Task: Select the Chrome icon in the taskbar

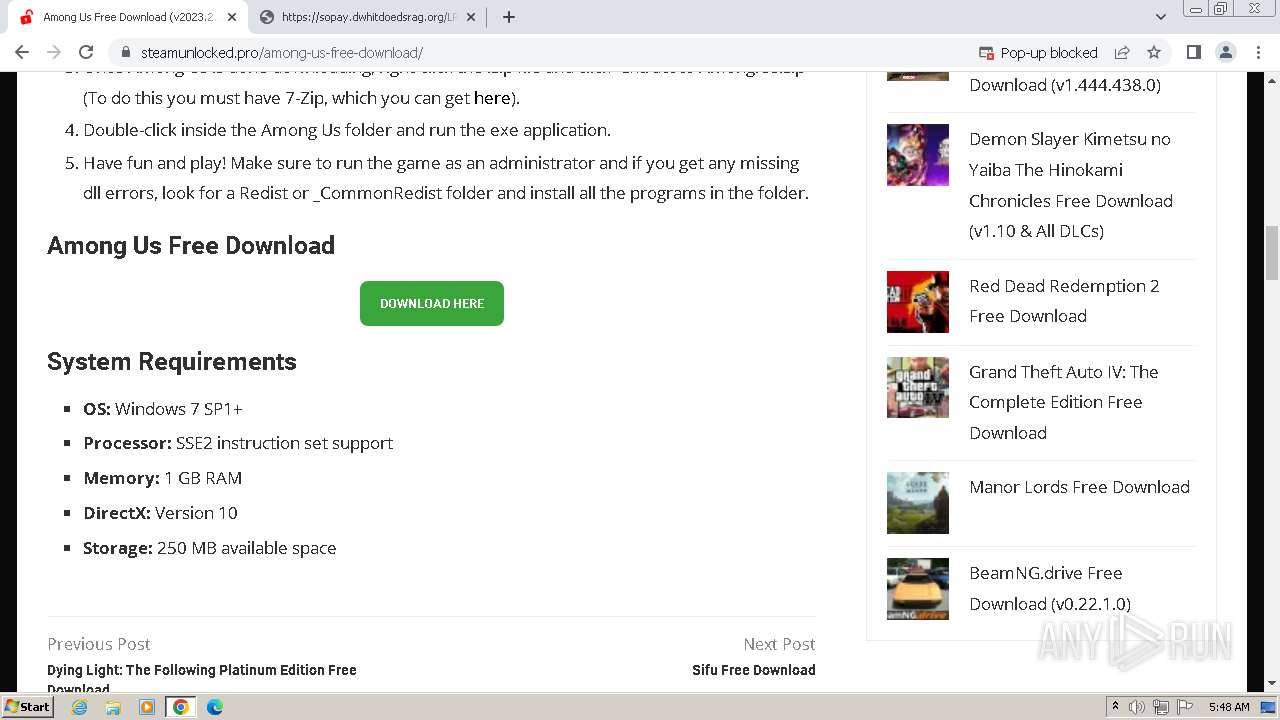Action: (x=180, y=707)
